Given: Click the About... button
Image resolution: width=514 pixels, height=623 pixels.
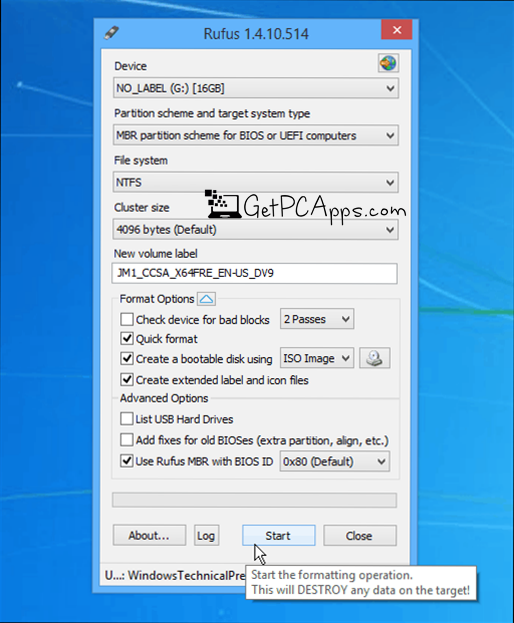Looking at the screenshot, I should (149, 536).
